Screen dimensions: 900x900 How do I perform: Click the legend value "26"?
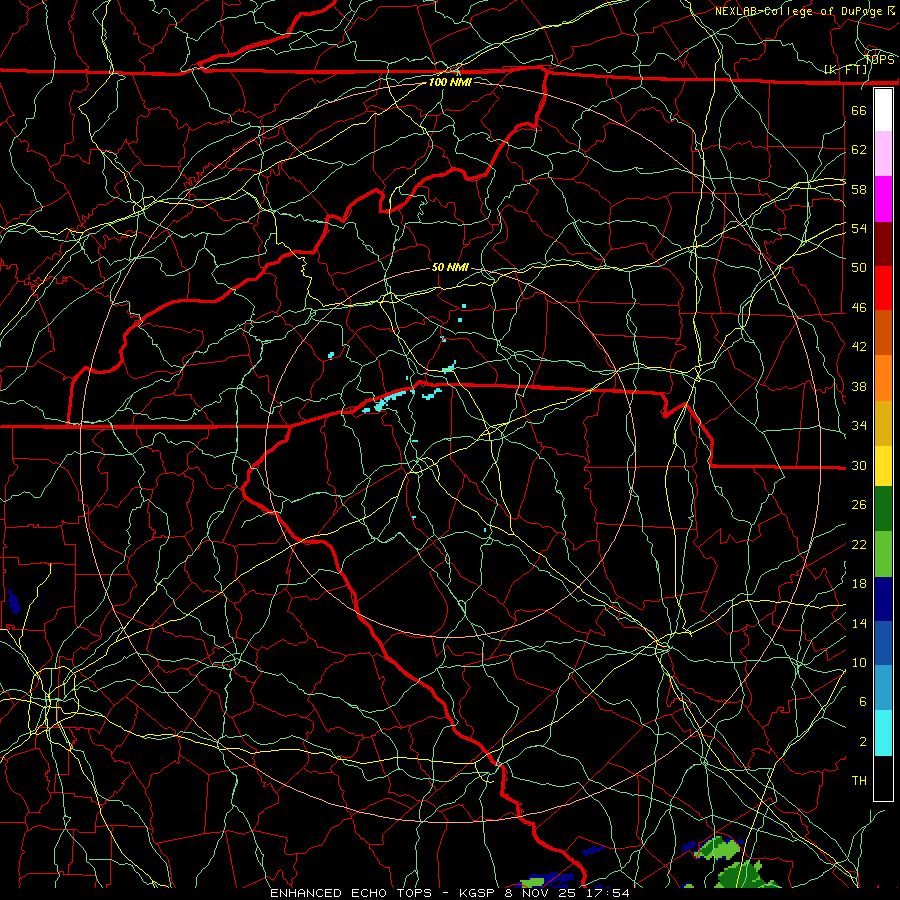tap(859, 505)
